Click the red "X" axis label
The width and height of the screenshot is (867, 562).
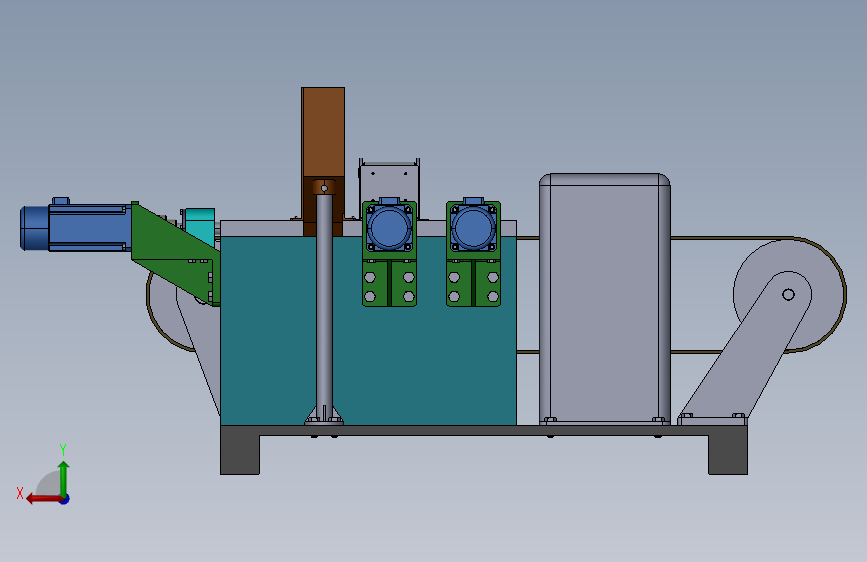pos(20,493)
